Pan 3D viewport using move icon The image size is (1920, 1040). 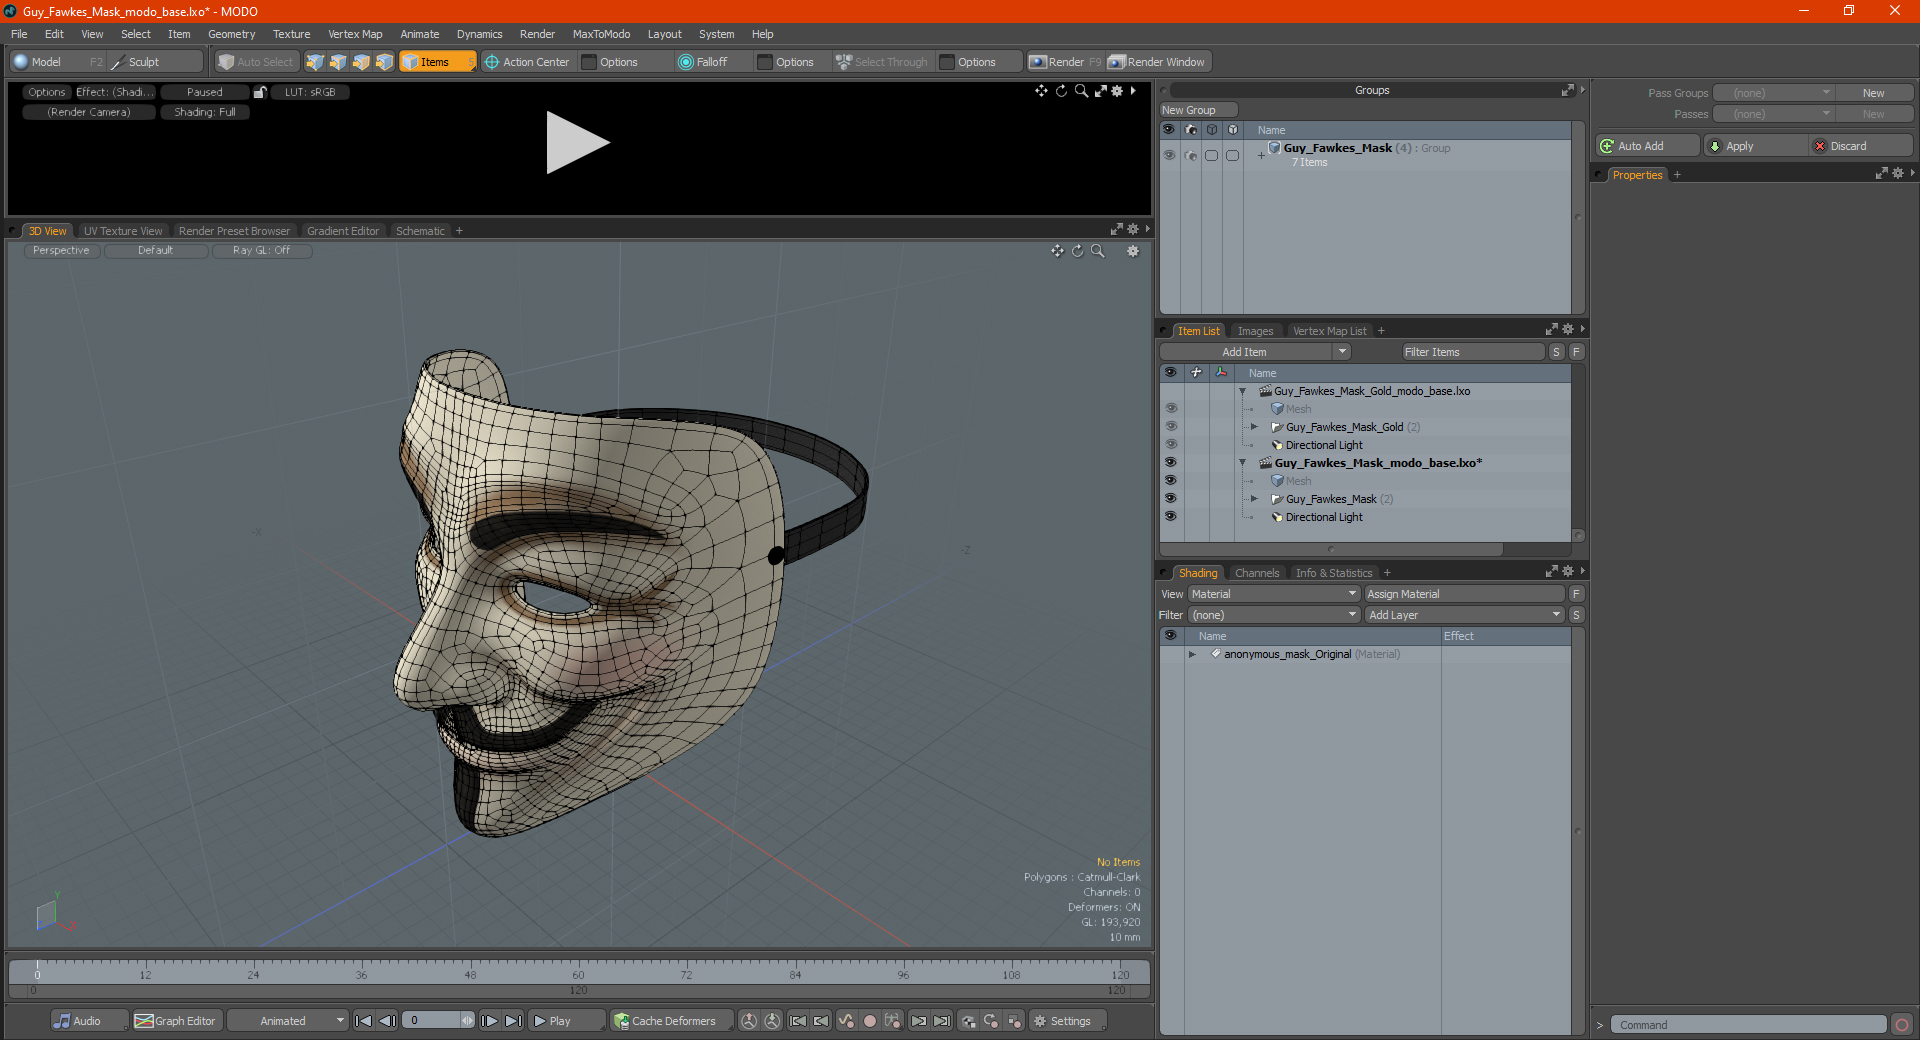(x=1057, y=251)
